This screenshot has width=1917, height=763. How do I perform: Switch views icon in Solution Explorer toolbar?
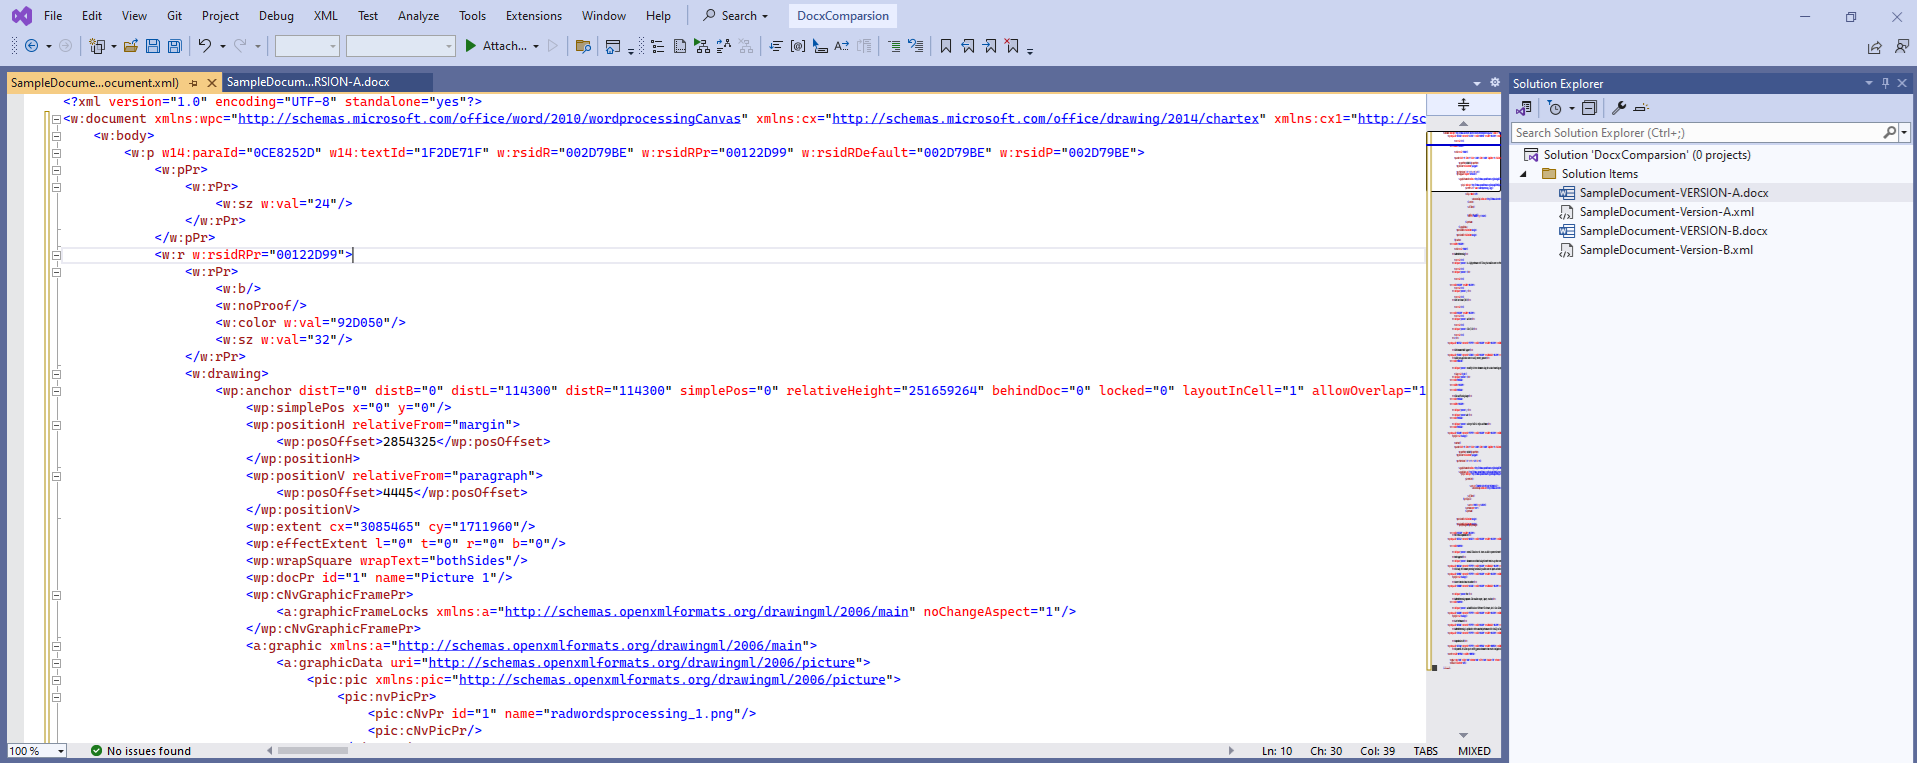pos(1524,108)
